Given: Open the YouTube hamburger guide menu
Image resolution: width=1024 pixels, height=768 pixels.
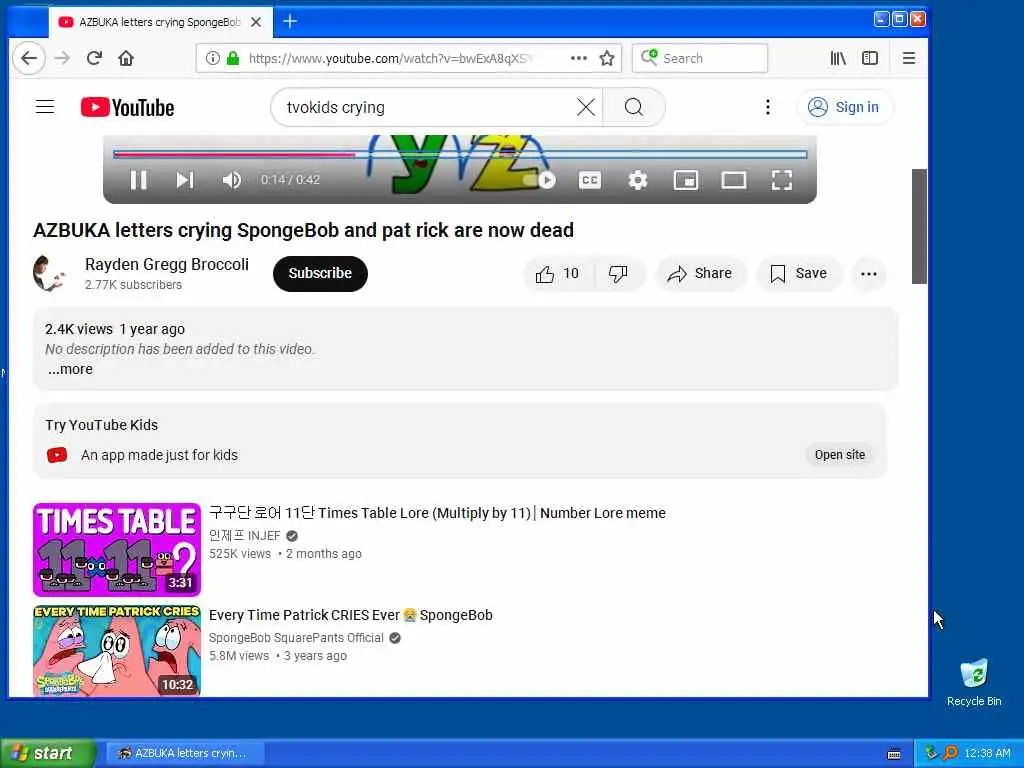Looking at the screenshot, I should coord(45,106).
